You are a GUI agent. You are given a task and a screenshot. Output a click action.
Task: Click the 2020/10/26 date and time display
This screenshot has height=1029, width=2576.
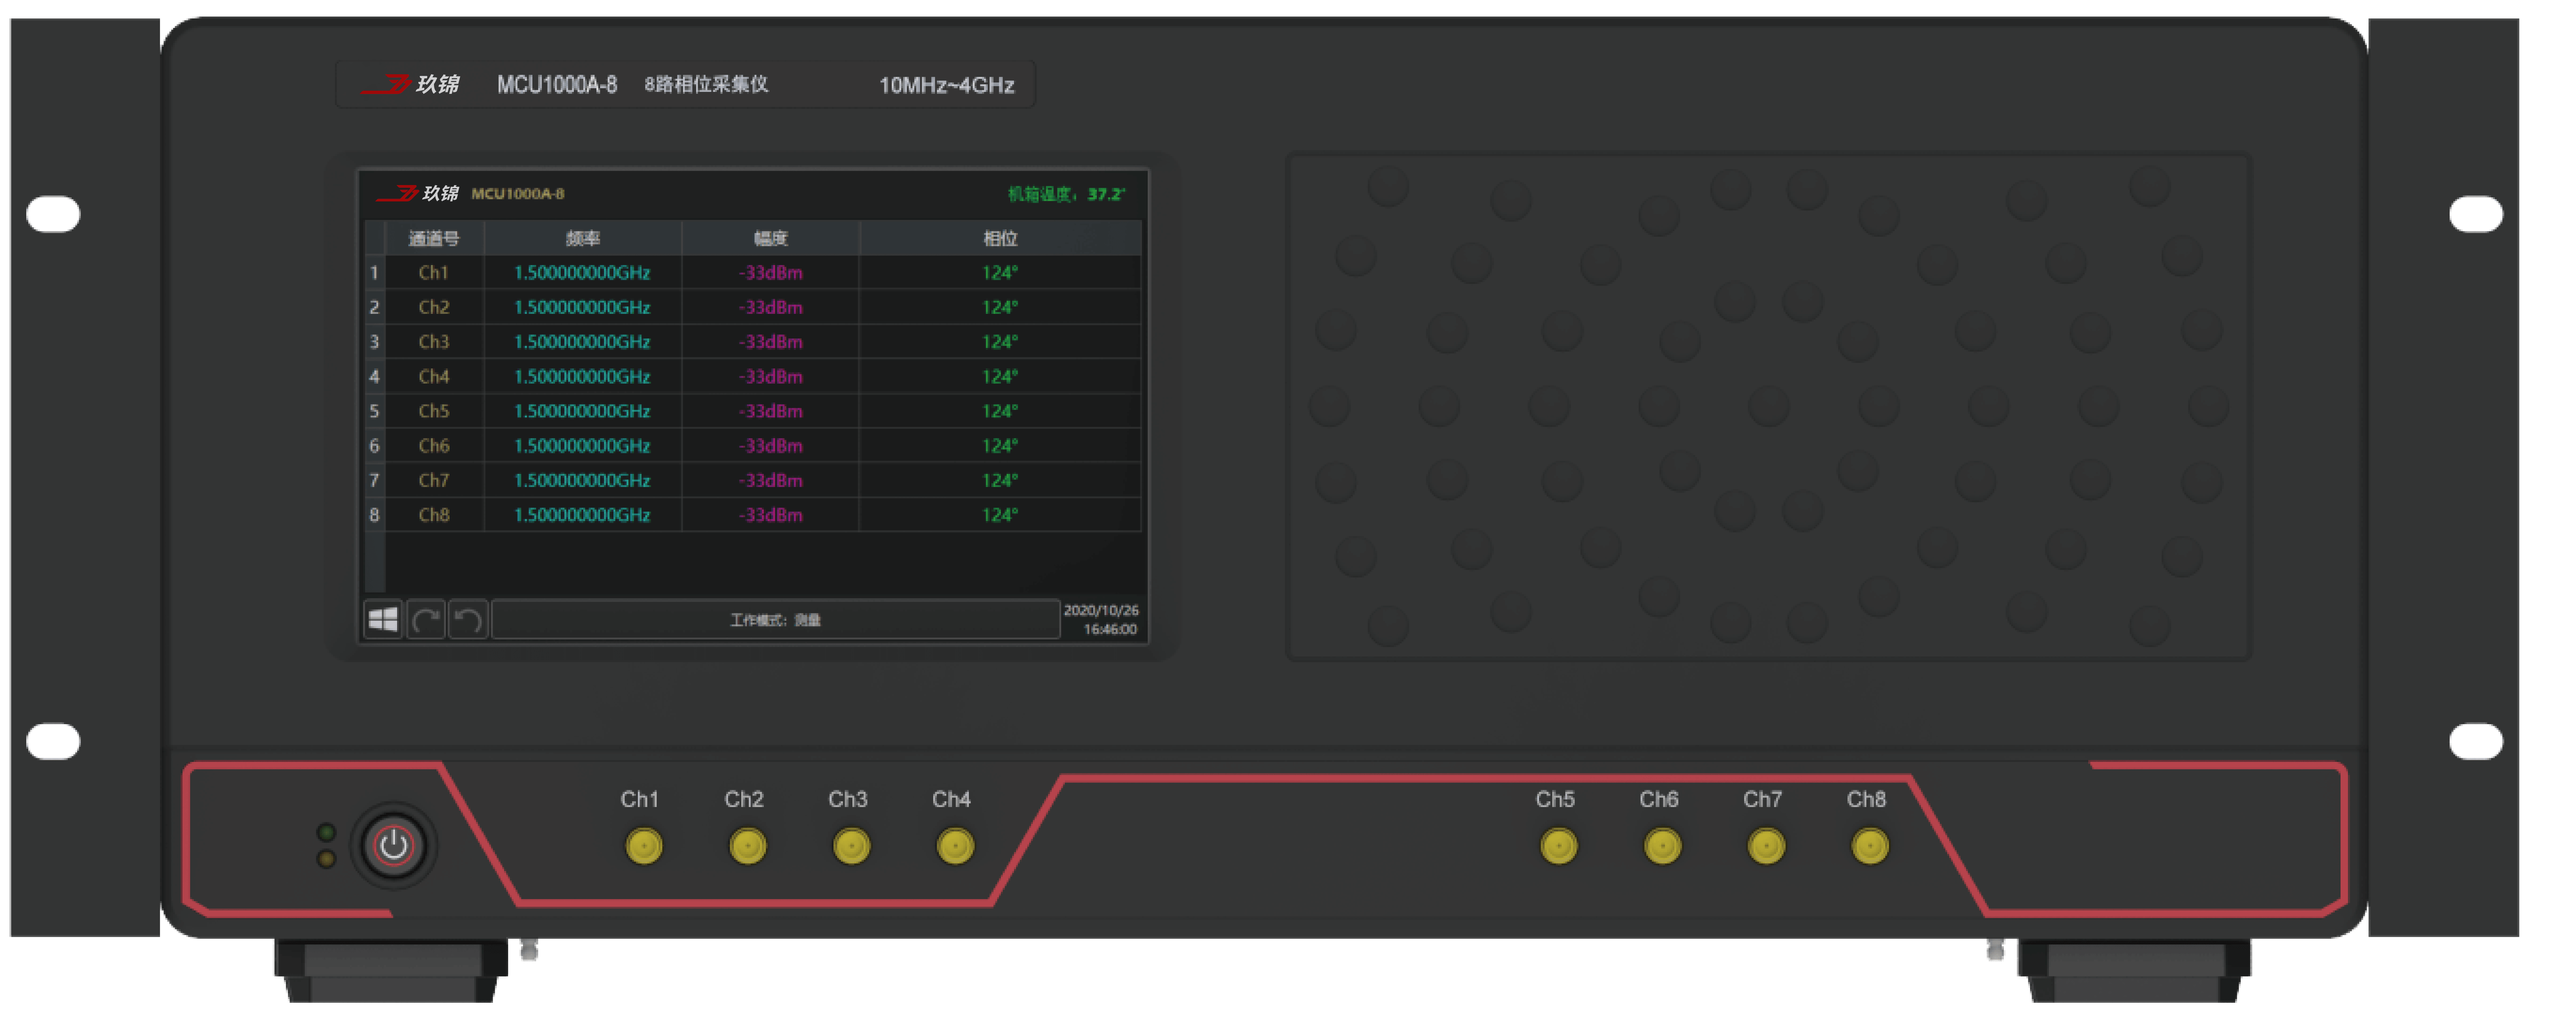(x=1101, y=620)
